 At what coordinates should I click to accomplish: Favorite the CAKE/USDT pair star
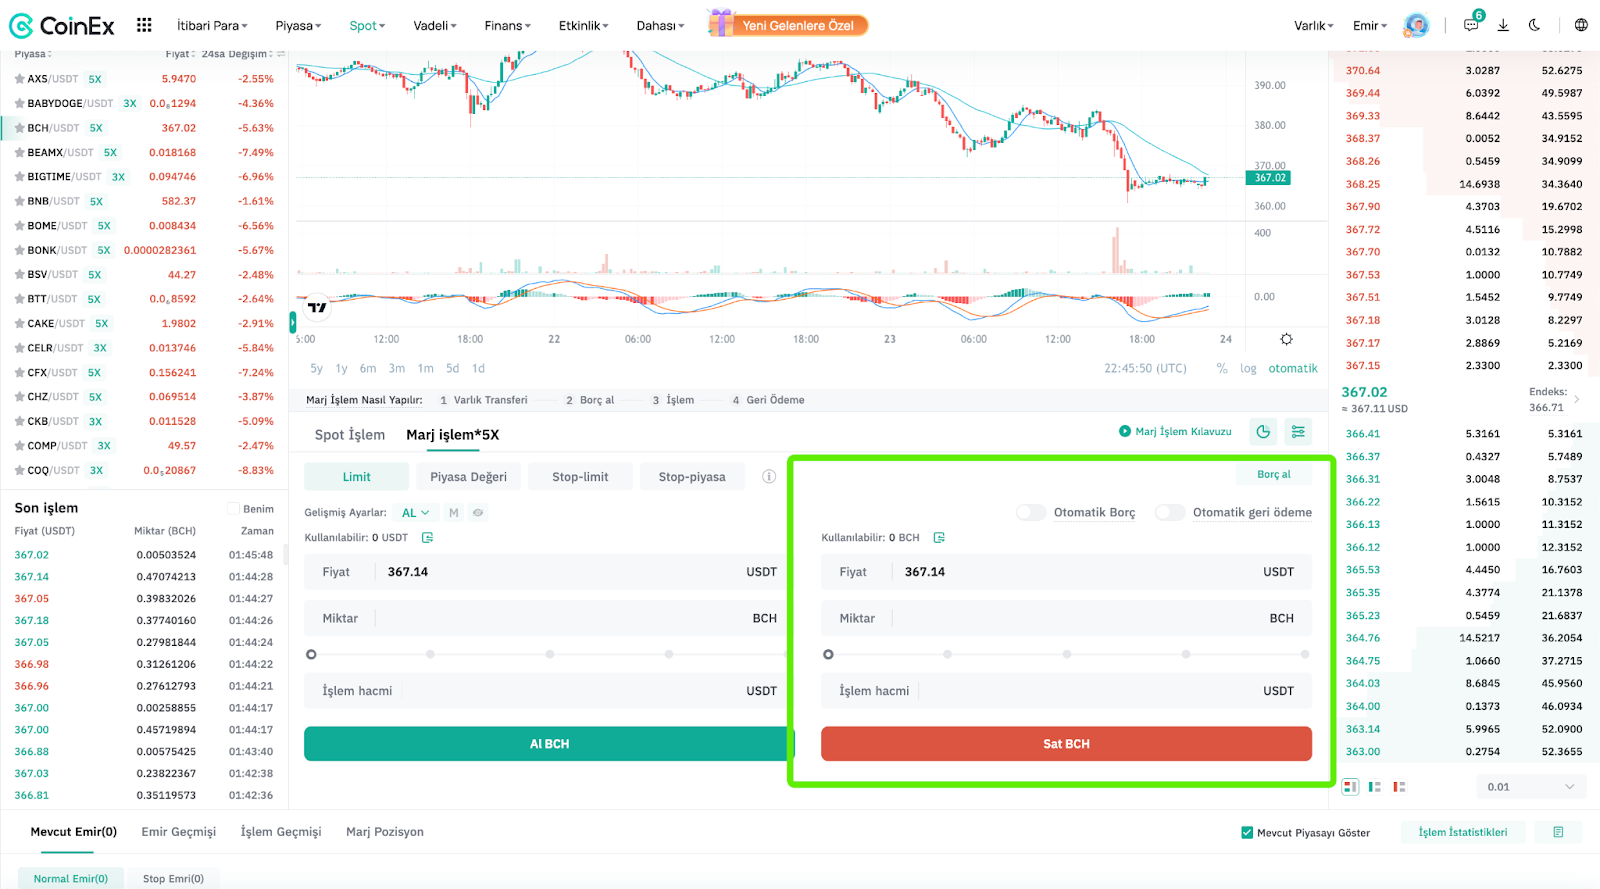(x=19, y=323)
